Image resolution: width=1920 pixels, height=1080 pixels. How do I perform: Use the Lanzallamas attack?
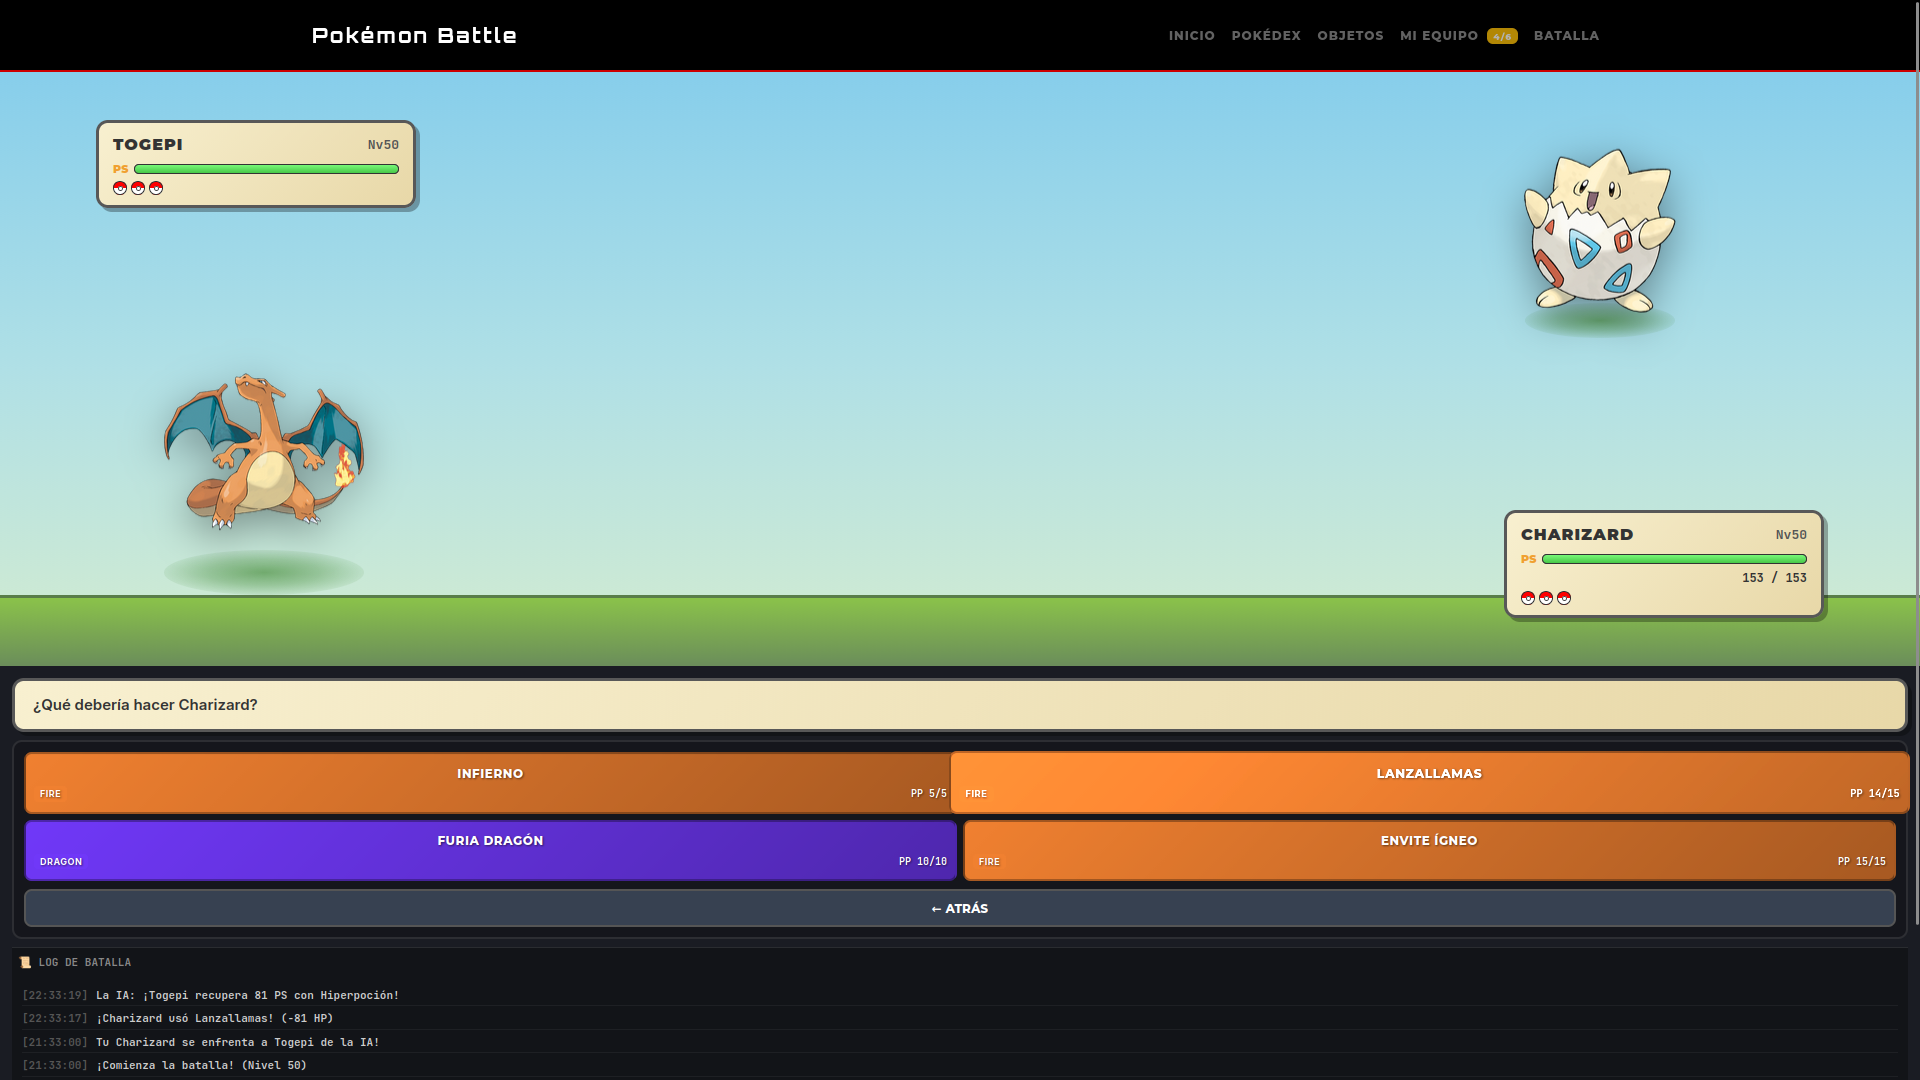pos(1430,782)
